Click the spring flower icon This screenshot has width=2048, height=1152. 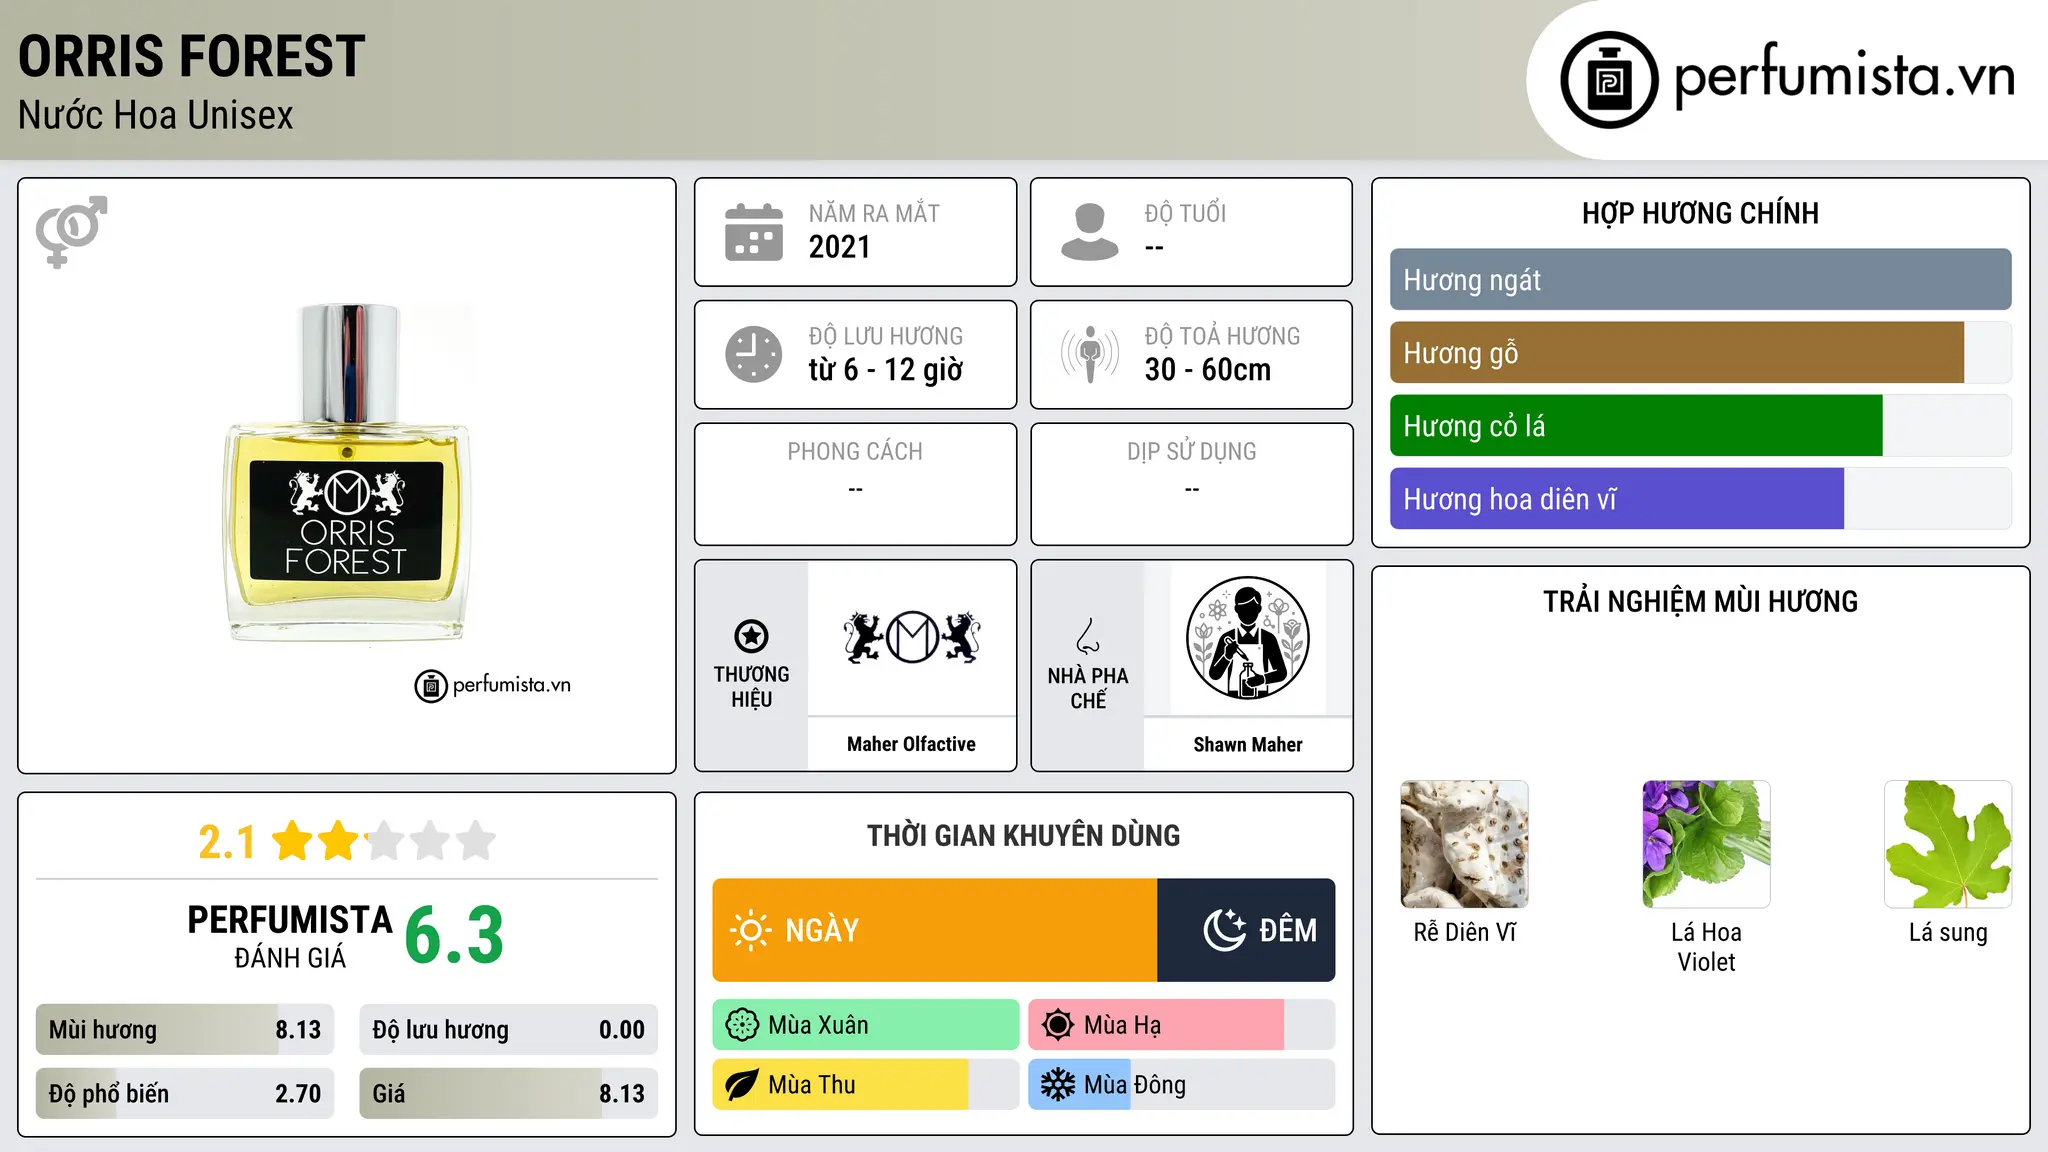click(x=742, y=1025)
